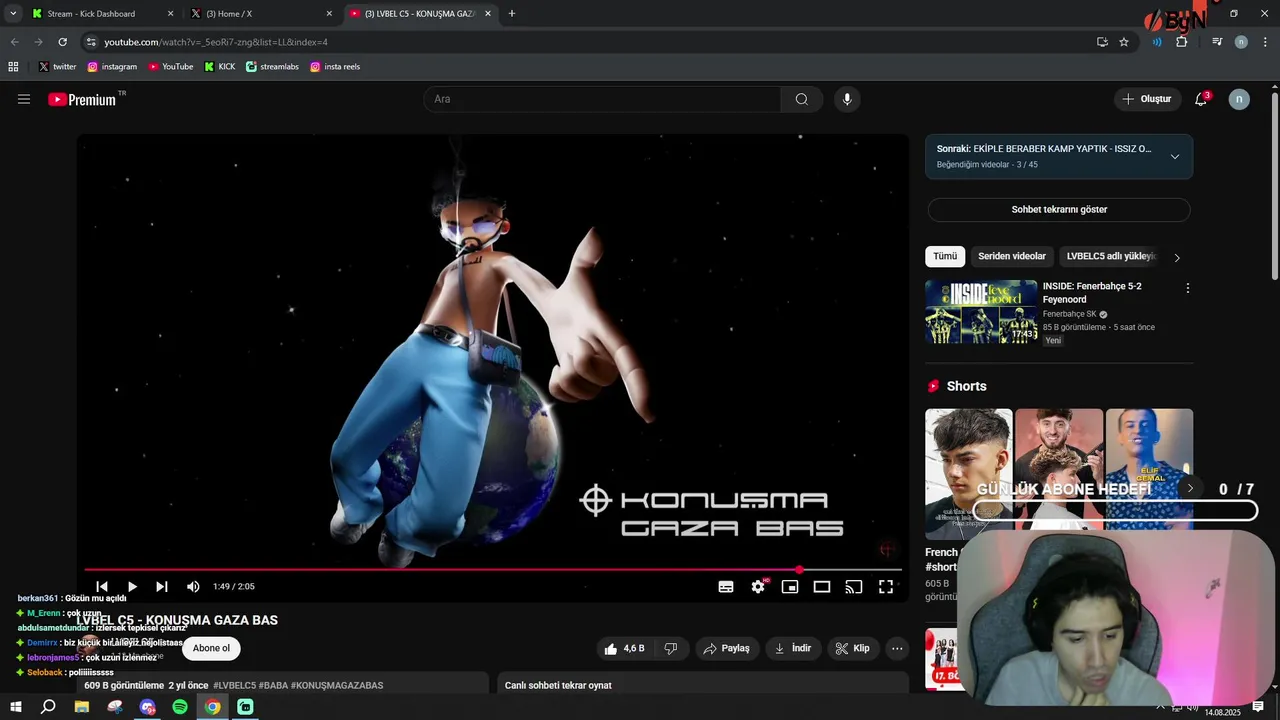Screen dimensions: 1280x720
Task: Open the twitter bookmark
Action: click(57, 67)
